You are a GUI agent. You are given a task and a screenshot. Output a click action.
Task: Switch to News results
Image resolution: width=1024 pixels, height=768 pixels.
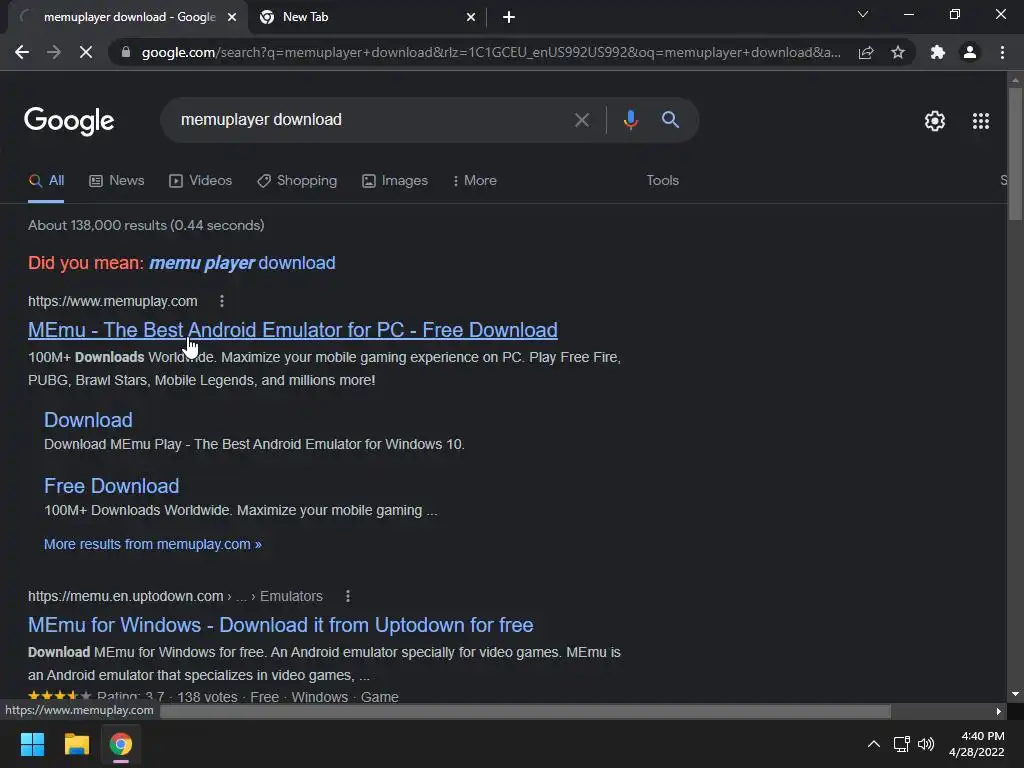coord(117,181)
